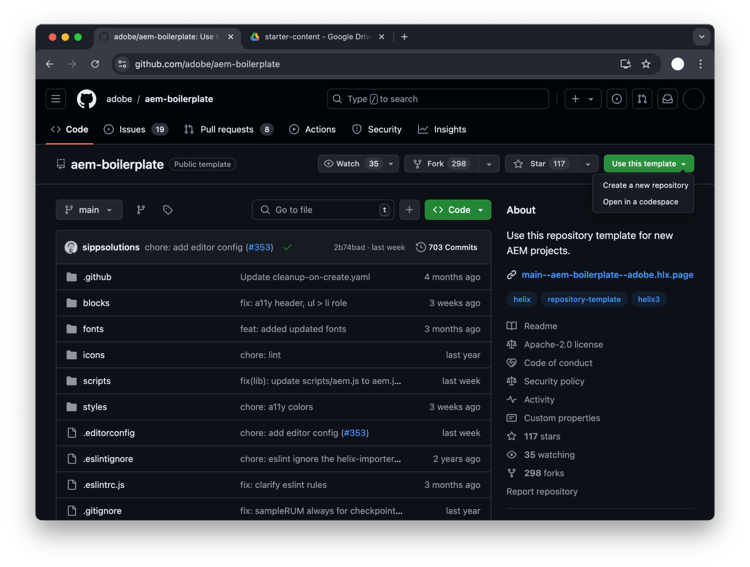Open the create new plus dropdown

(x=583, y=99)
